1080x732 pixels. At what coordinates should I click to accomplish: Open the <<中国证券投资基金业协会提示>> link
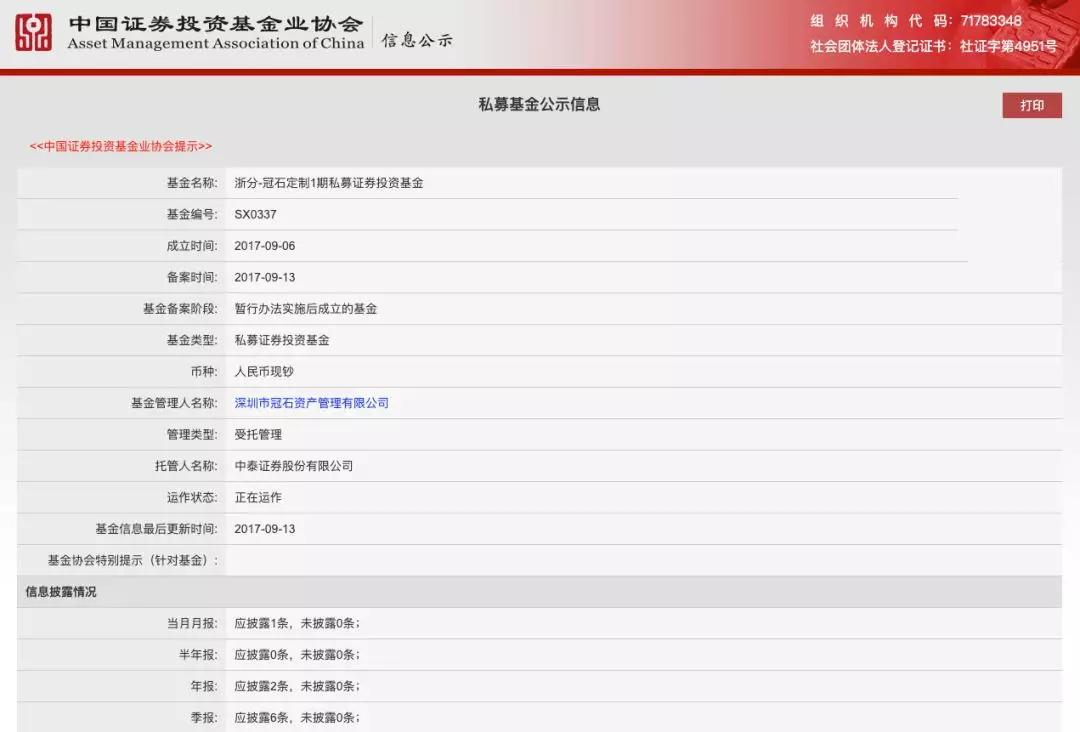[121, 146]
